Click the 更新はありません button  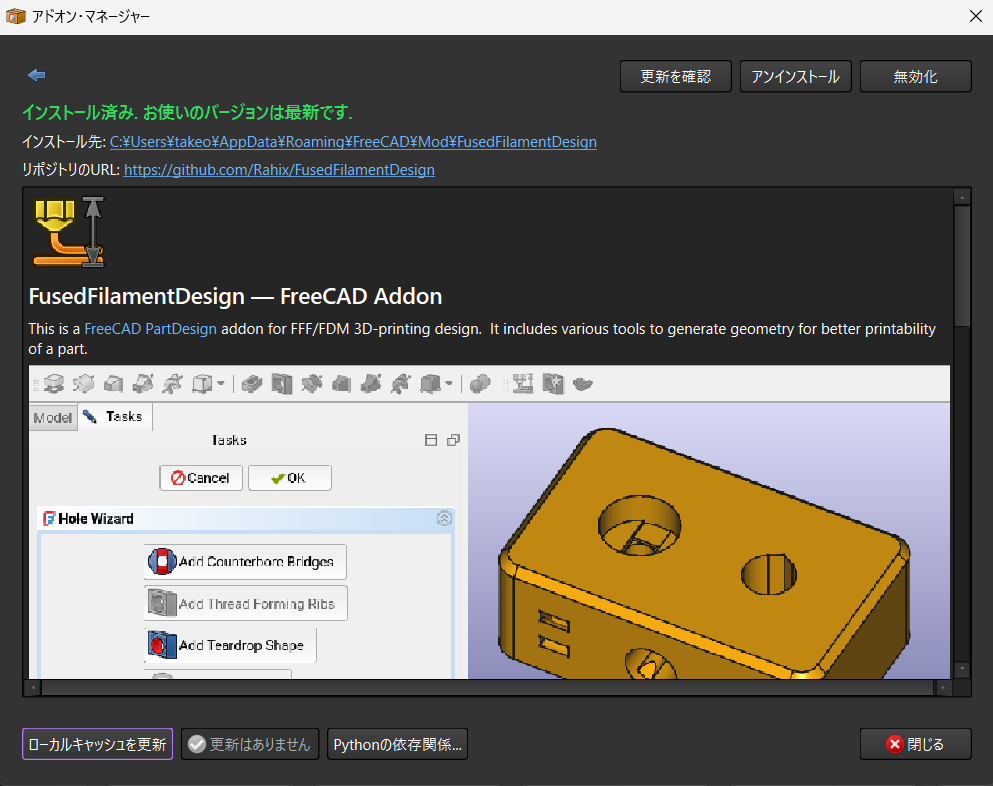tap(250, 744)
